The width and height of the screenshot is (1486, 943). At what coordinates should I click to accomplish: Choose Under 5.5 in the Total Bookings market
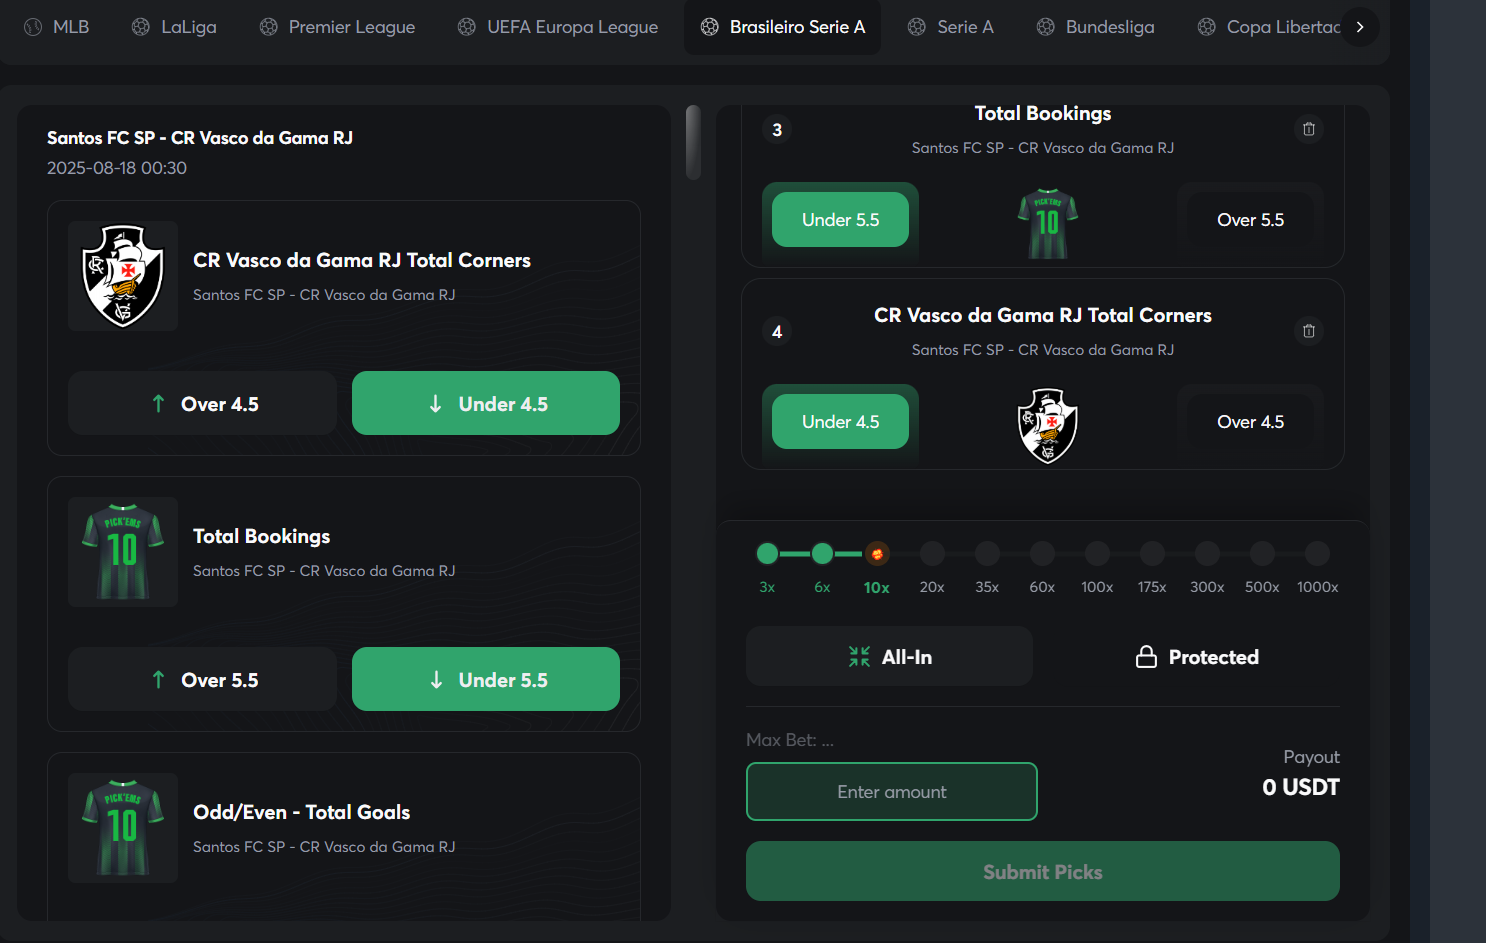(x=486, y=679)
